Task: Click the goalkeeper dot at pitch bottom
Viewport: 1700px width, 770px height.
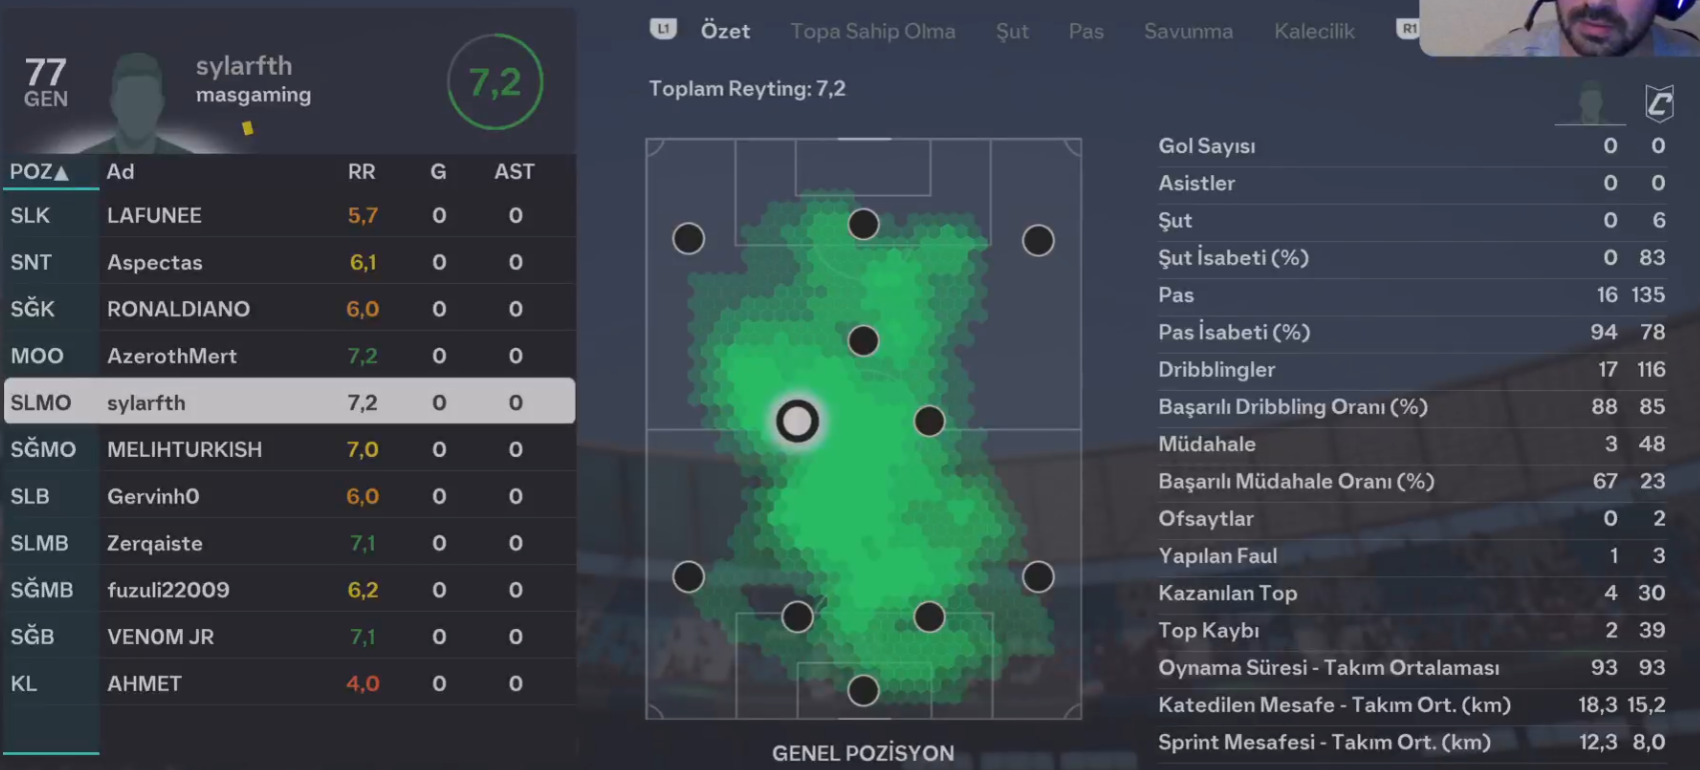Action: [863, 690]
